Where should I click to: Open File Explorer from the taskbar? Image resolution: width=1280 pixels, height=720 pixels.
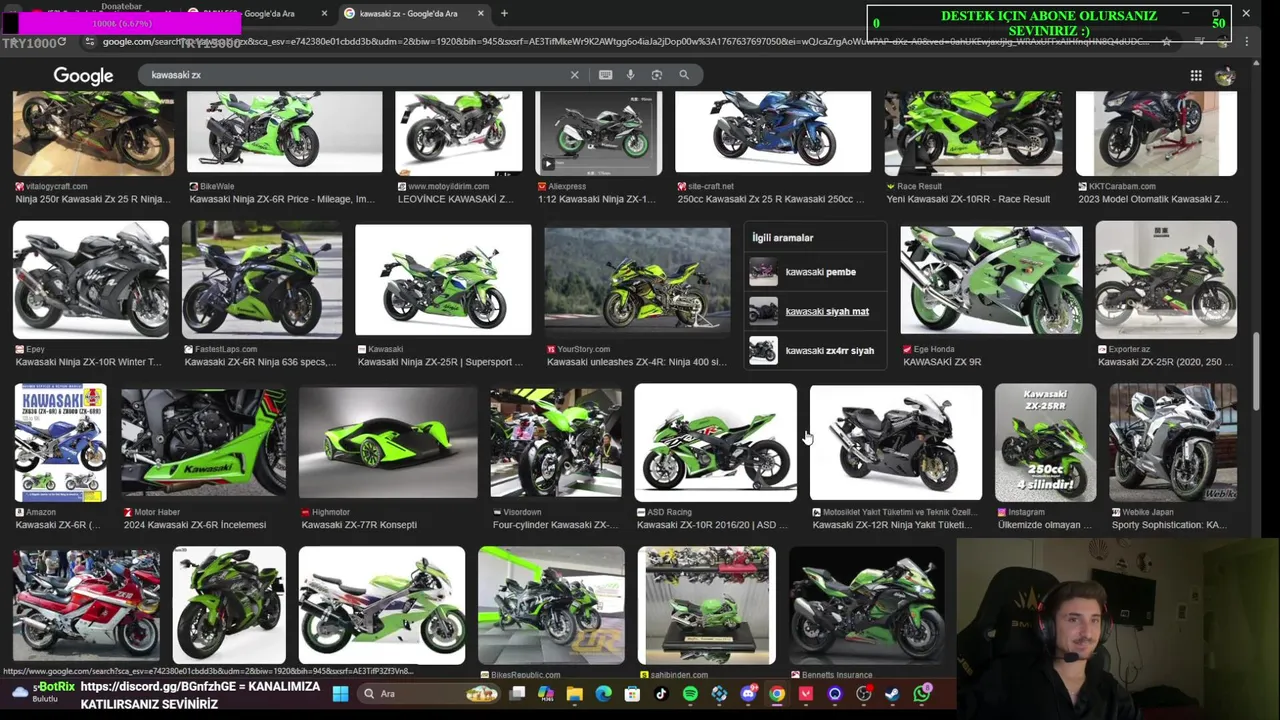point(575,694)
